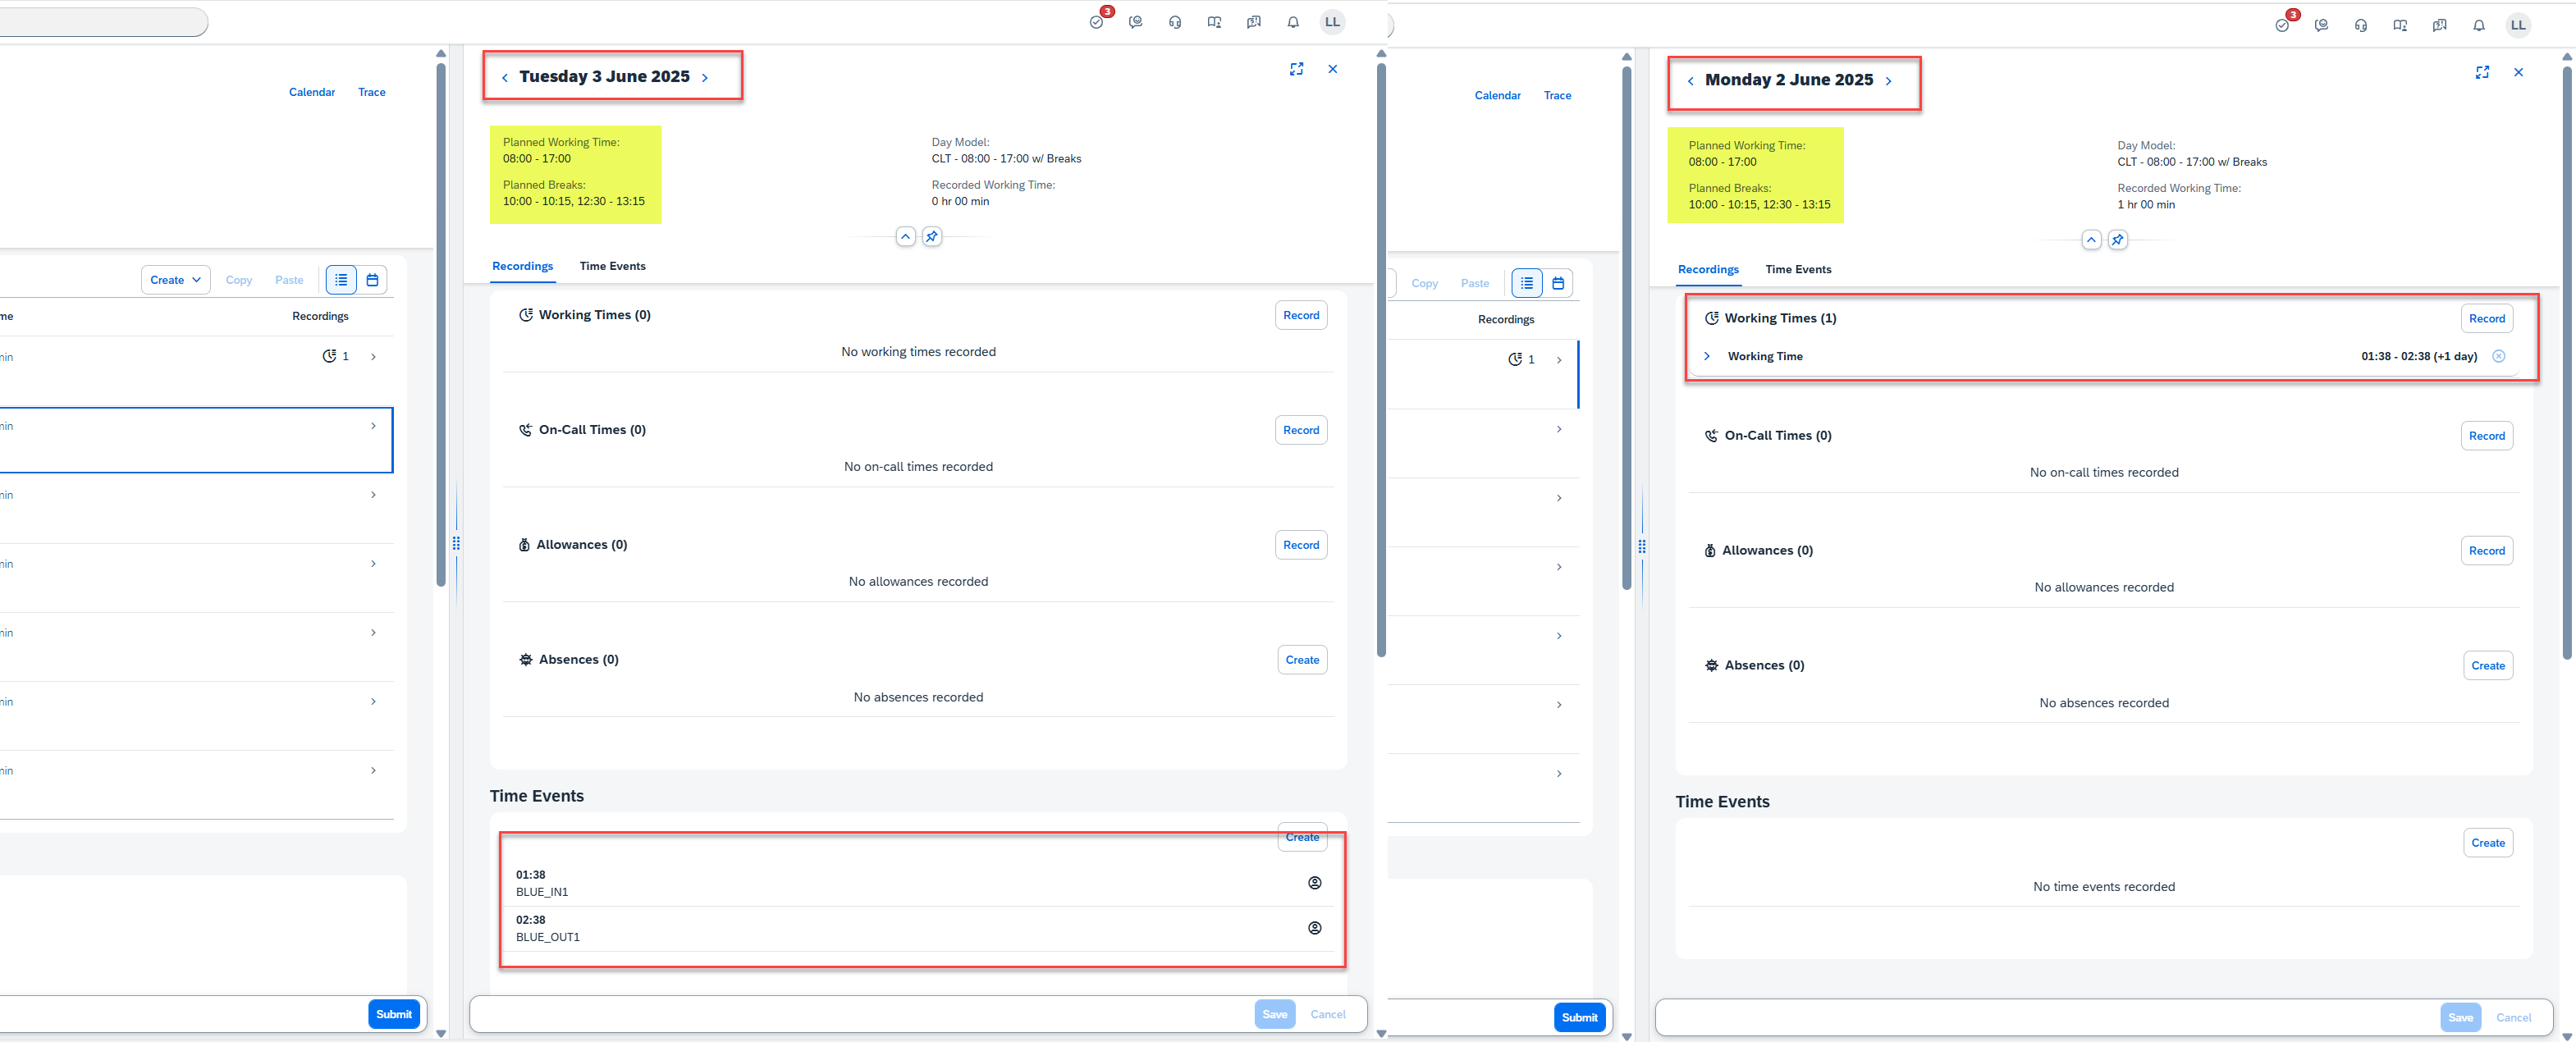Pin the header on Monday 2 June panel
The width and height of the screenshot is (2576, 1042).
coord(2117,240)
